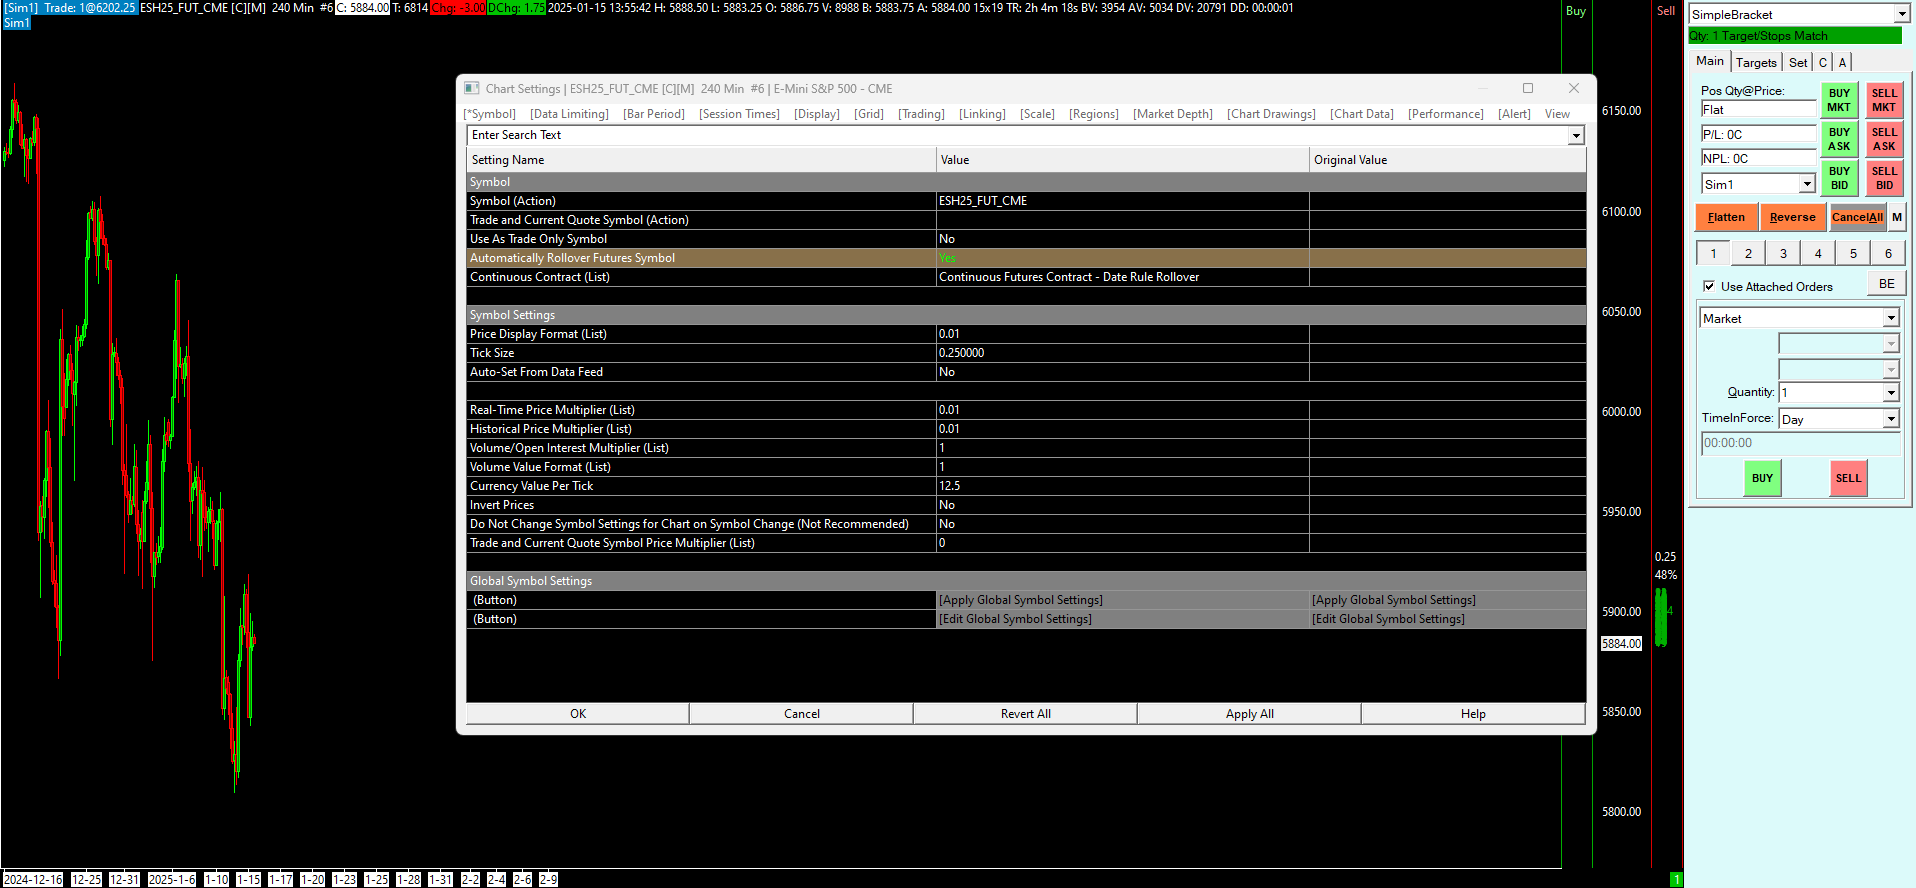
Task: Click the Use As Trade Only Symbol row
Action: click(1026, 239)
